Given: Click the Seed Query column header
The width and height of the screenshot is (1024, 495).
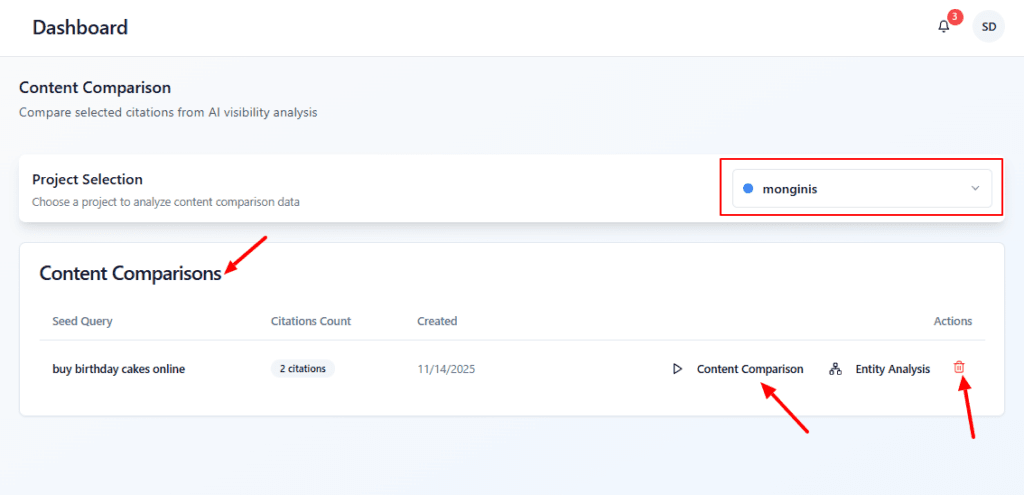Looking at the screenshot, I should [82, 321].
